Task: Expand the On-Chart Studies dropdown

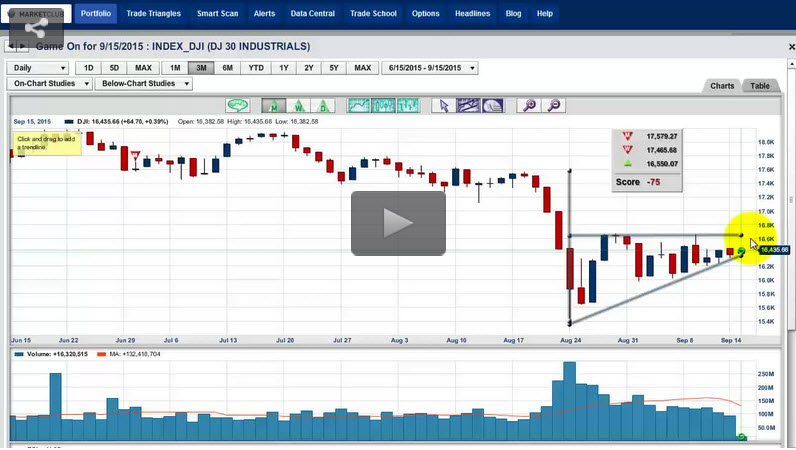Action: click(48, 84)
